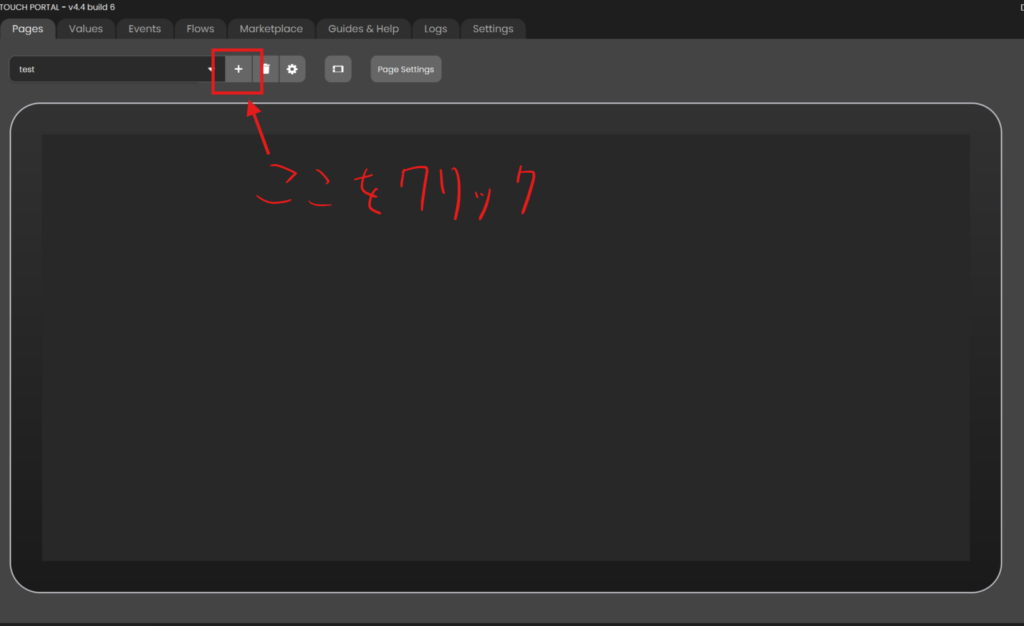Image resolution: width=1024 pixels, height=626 pixels.
Task: Select the "test" page name field
Action: pyautogui.click(x=100, y=69)
